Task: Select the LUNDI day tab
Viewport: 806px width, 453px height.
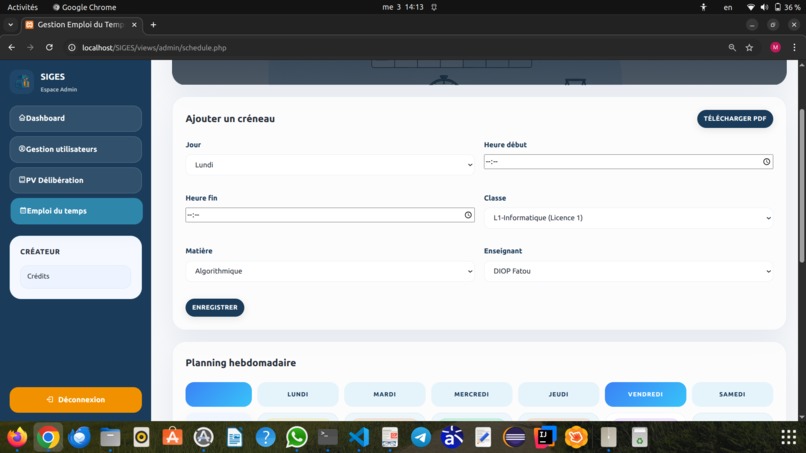Action: click(298, 394)
